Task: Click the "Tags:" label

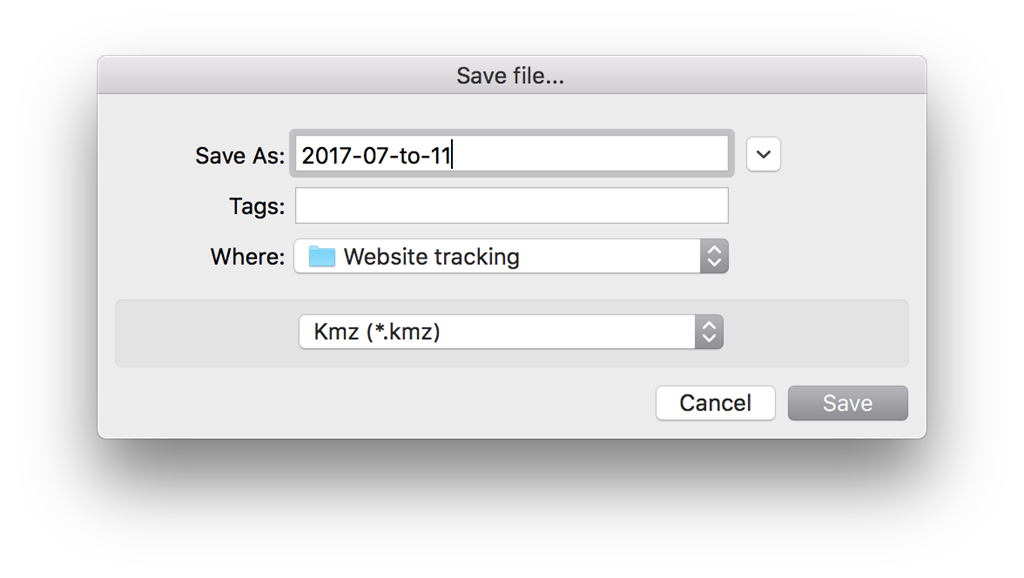Action: pos(256,206)
